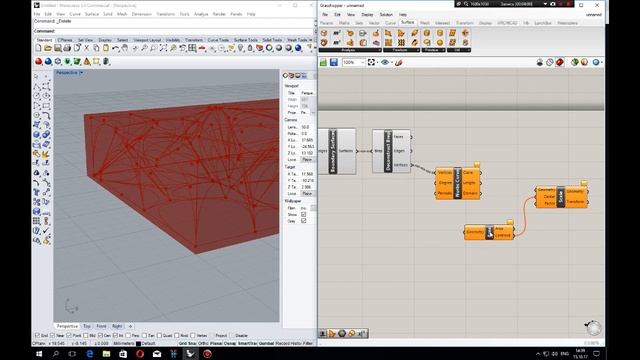Click the Undo arrow icon in Rhino toolbar
The width and height of the screenshot is (640, 360).
(116, 48)
